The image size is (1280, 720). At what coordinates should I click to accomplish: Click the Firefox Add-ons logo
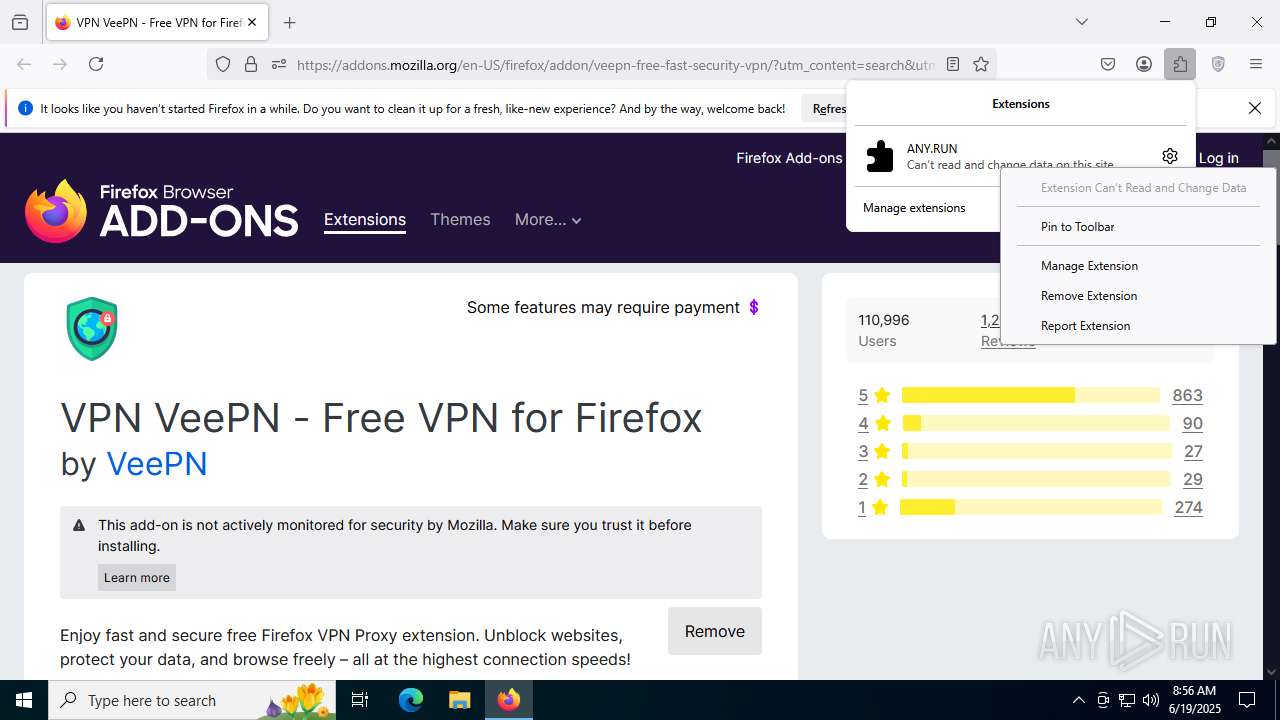coord(162,211)
